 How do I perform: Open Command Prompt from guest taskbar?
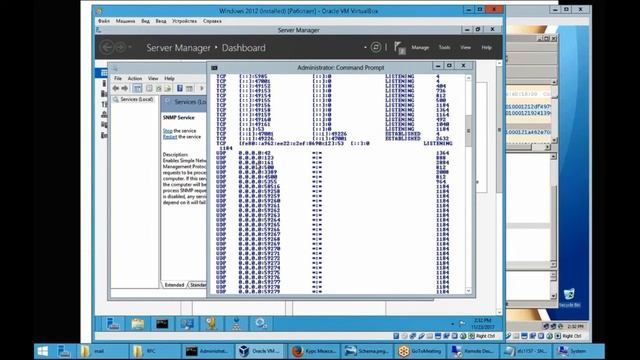(x=162, y=324)
